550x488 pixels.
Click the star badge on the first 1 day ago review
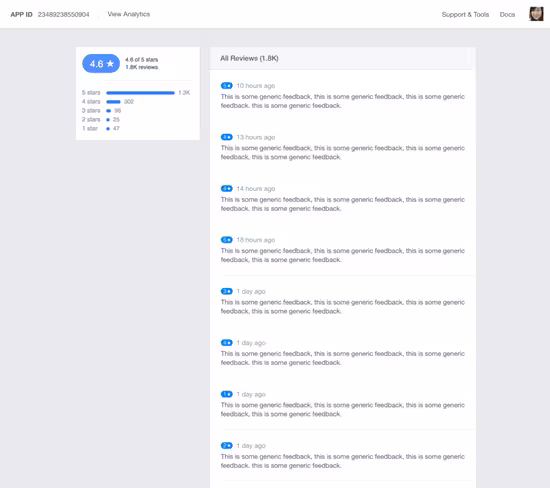[x=227, y=291]
